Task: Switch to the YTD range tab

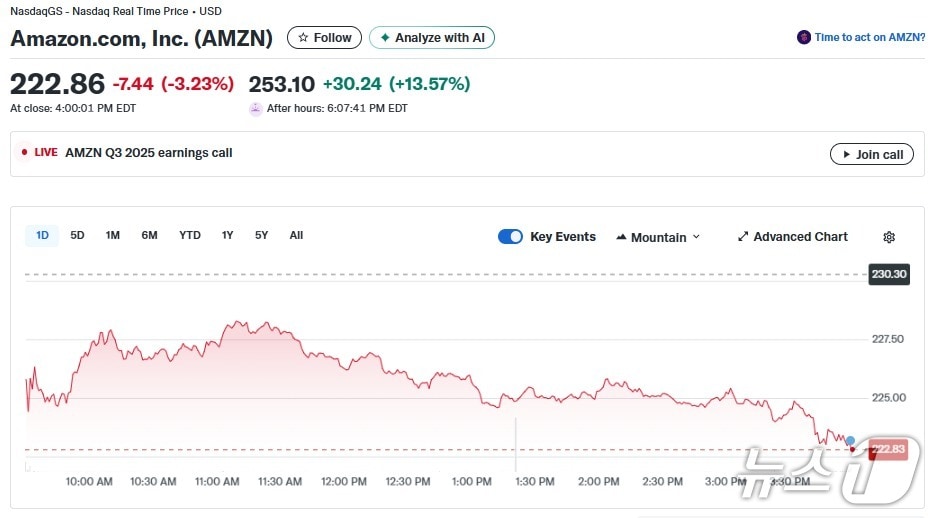Action: pyautogui.click(x=189, y=235)
